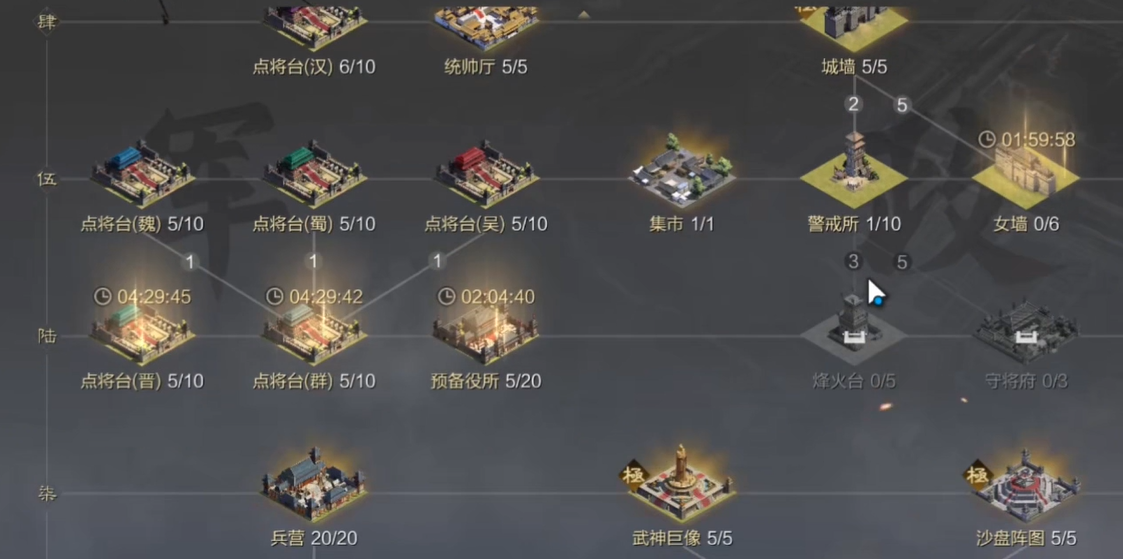Select the 点将台(魏) building icon

tap(143, 174)
